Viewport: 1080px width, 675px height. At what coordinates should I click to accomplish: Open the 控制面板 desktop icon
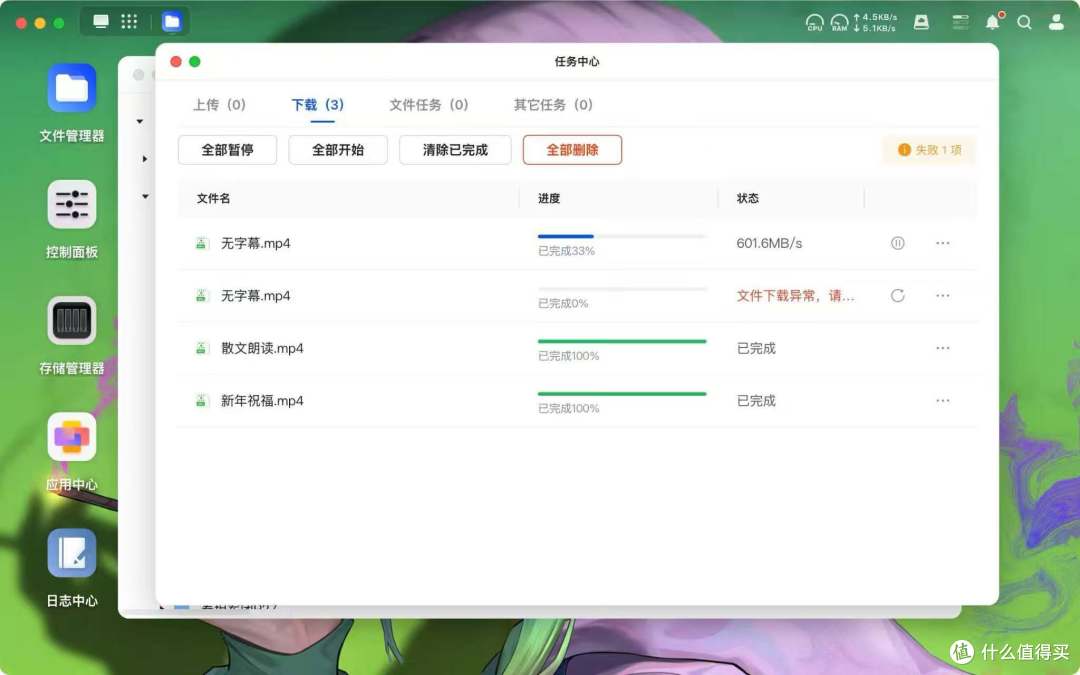pos(72,204)
